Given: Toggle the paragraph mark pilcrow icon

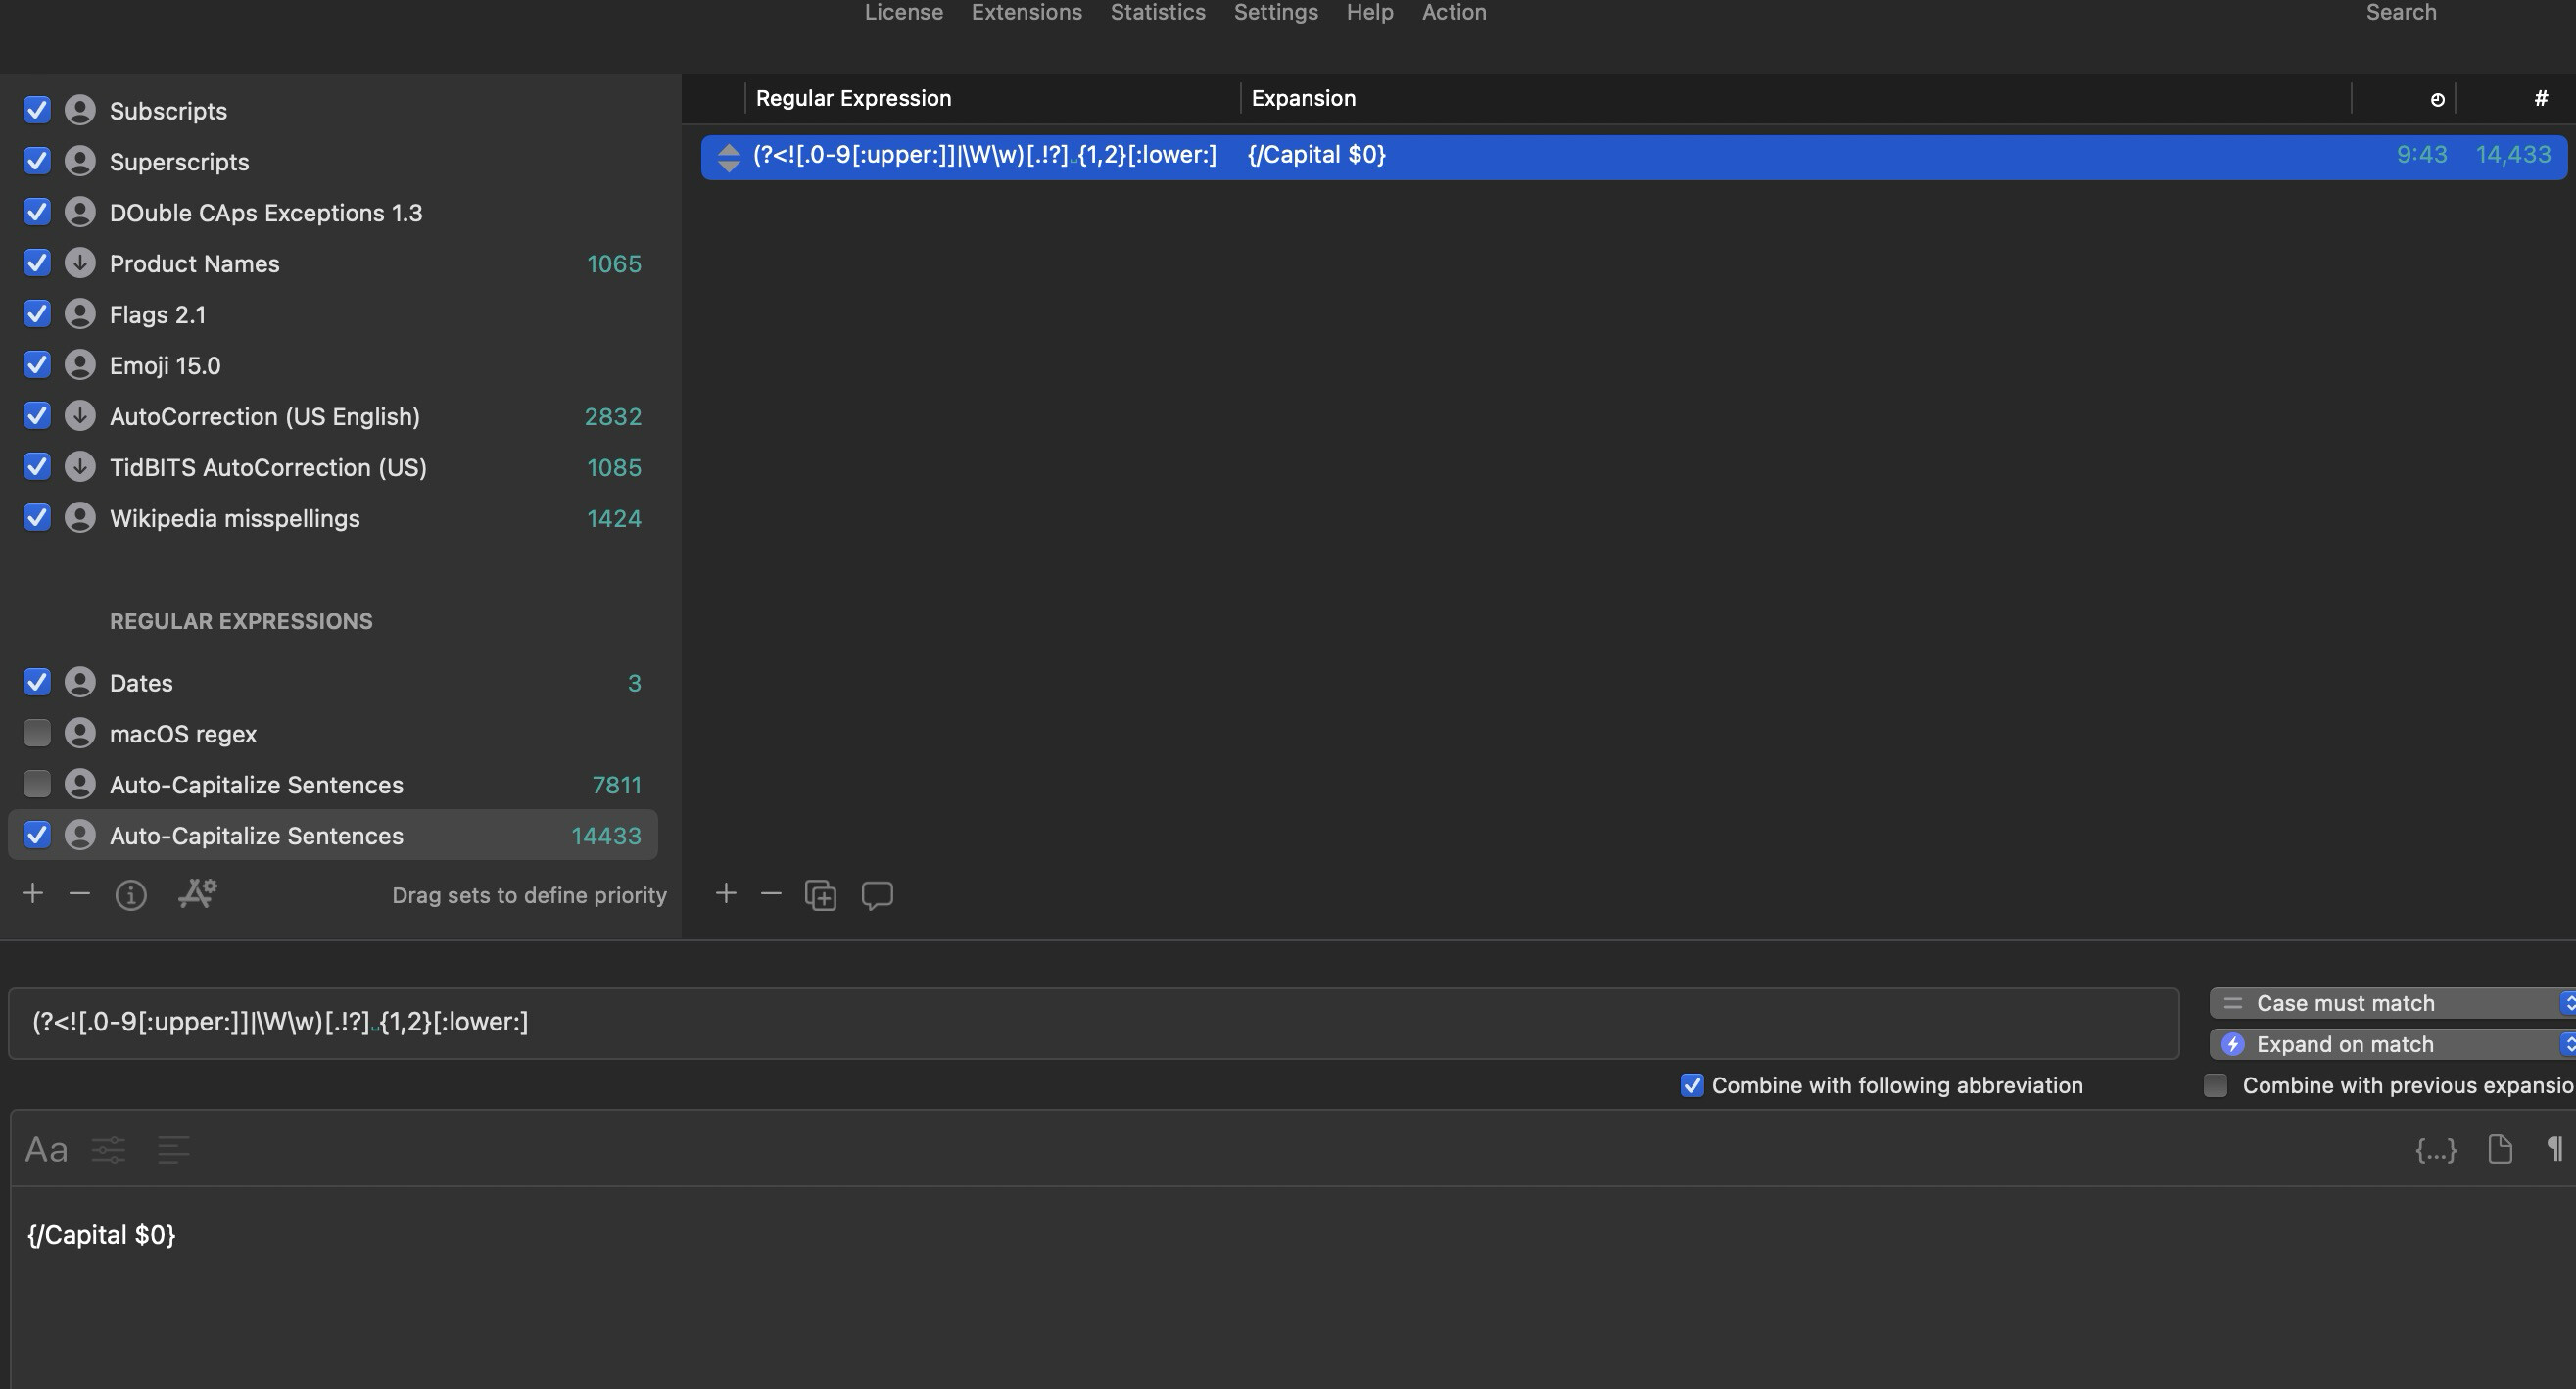Looking at the screenshot, I should pos(2554,1149).
